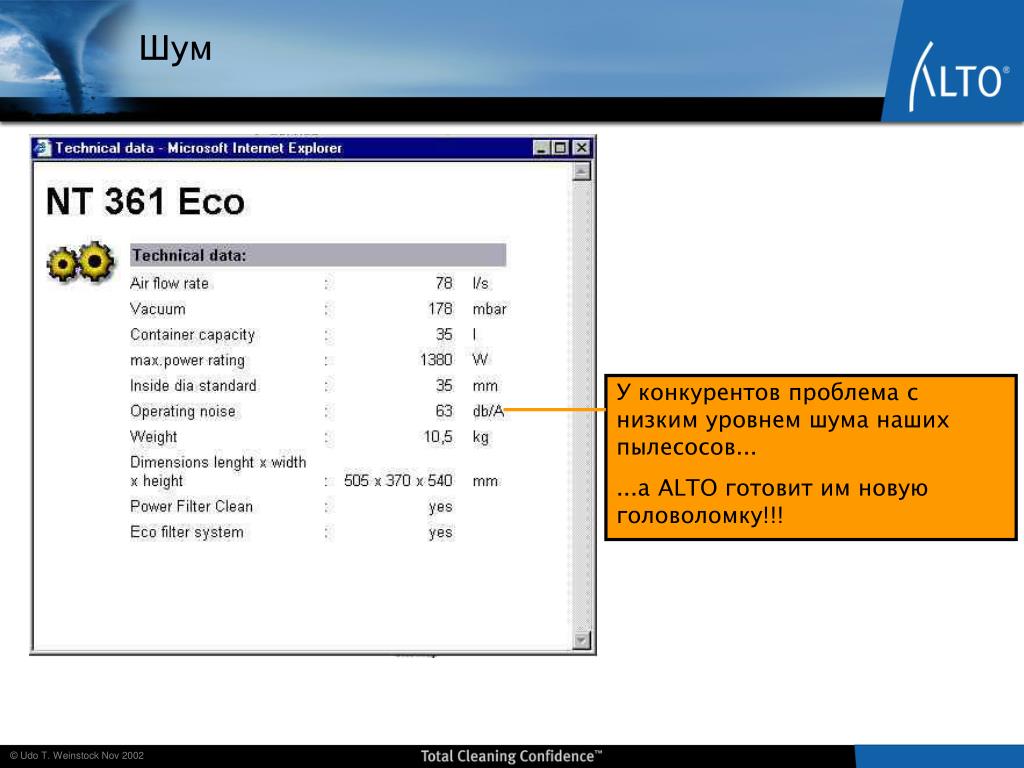Screen dimensions: 1024x768
Task: Click the 'mbar' unit
Action: 489,309
